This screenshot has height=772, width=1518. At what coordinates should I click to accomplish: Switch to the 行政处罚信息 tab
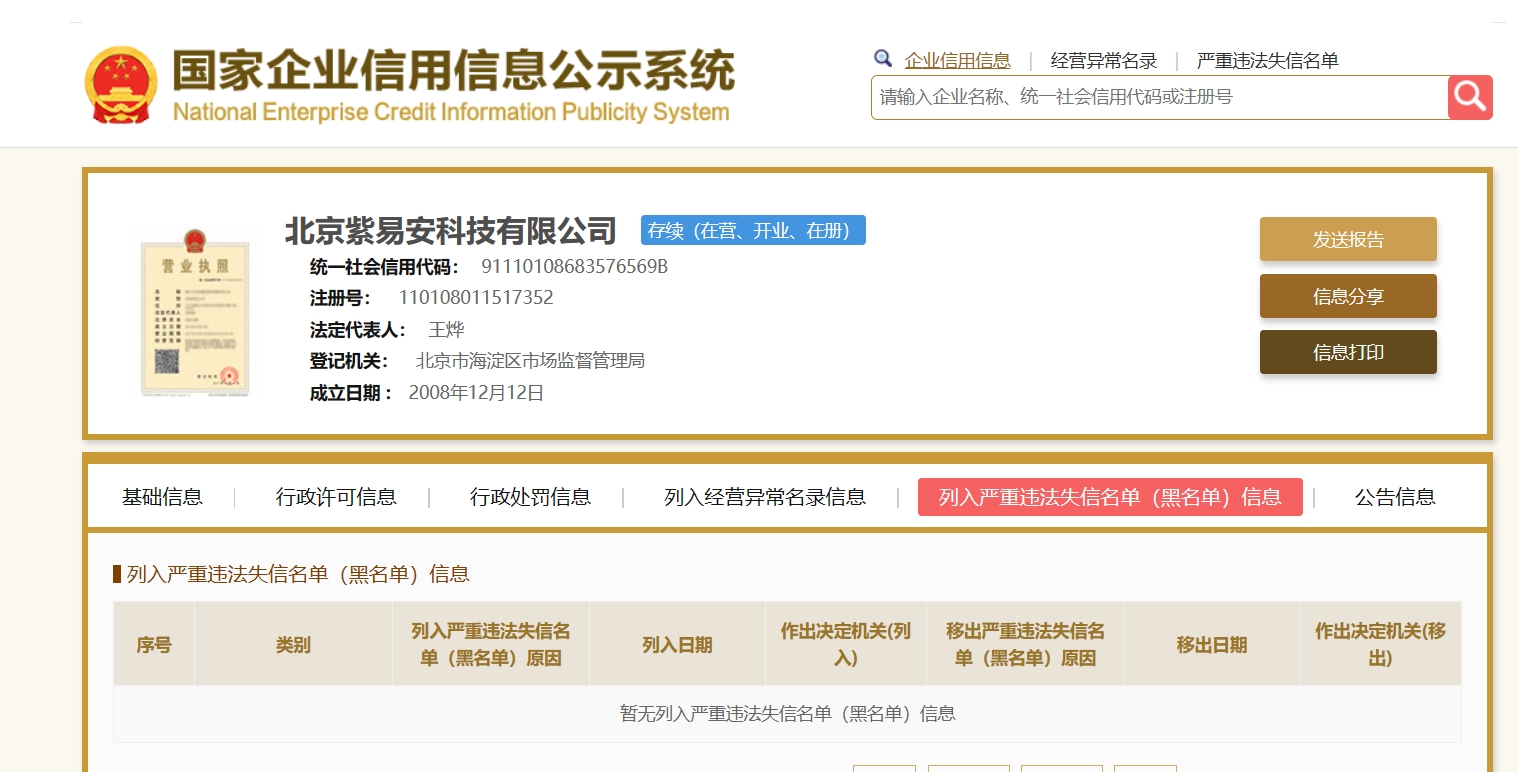coord(530,497)
